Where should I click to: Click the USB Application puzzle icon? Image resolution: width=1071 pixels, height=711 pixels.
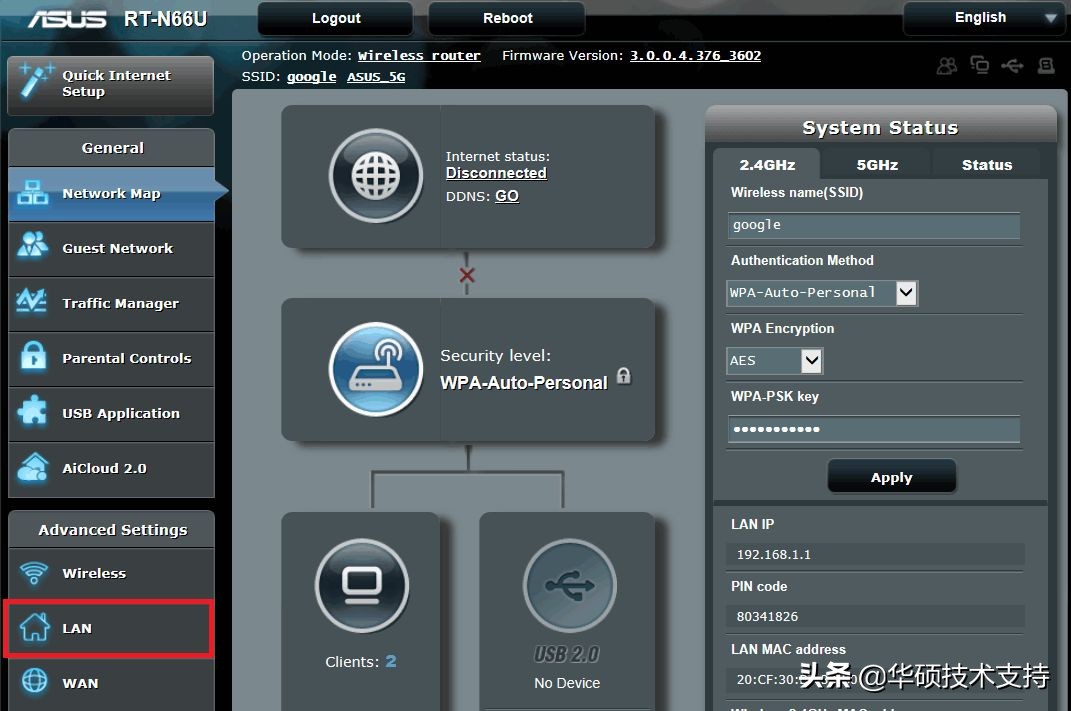pyautogui.click(x=32, y=411)
